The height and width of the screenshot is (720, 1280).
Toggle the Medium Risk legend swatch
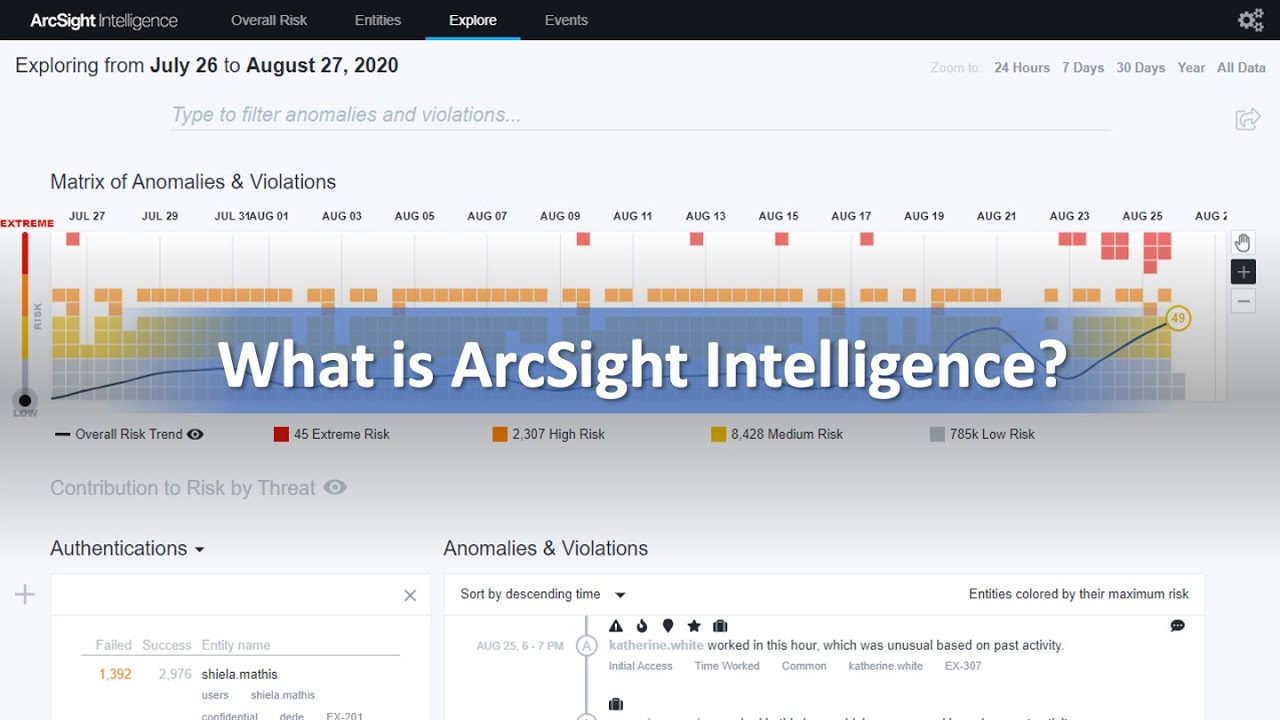point(718,434)
